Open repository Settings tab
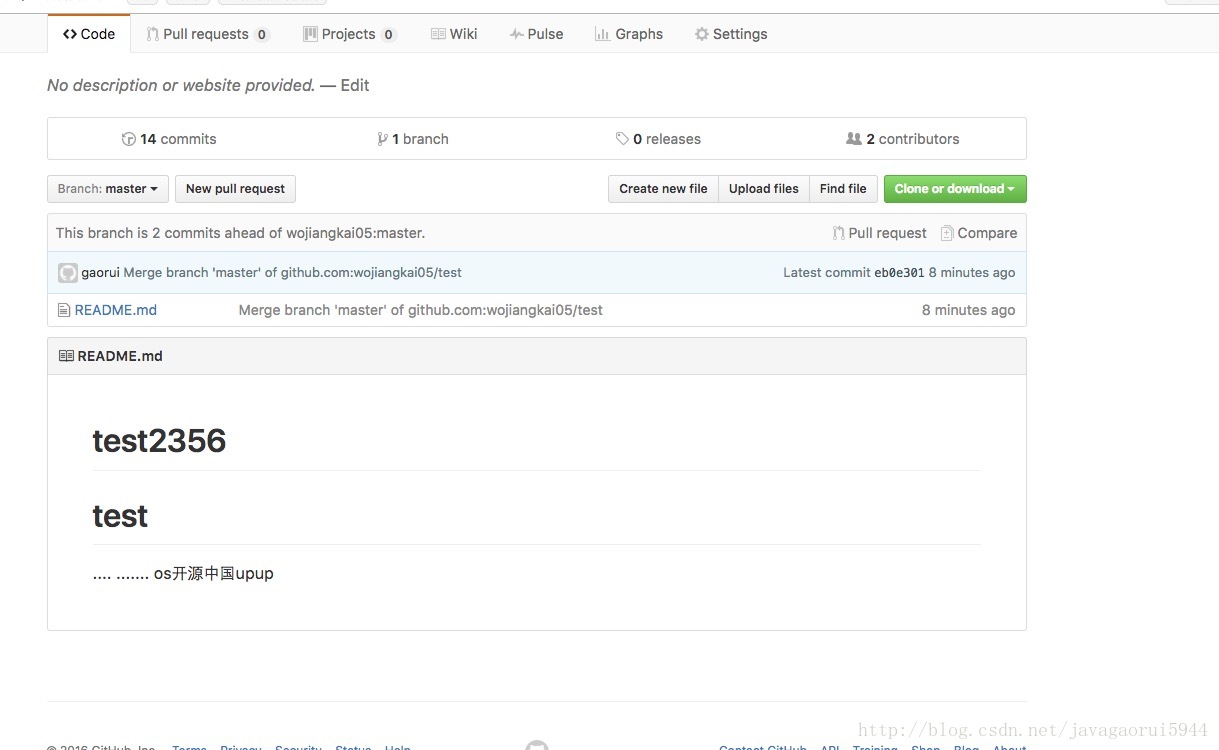1219x750 pixels. tap(731, 34)
